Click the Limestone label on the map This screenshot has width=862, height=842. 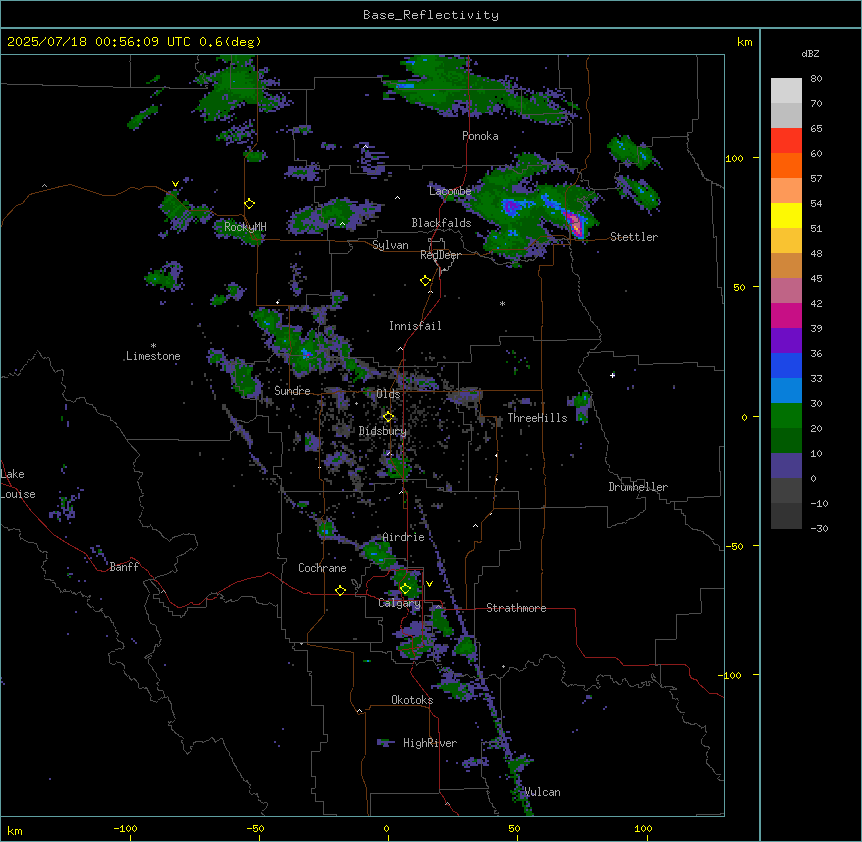153,356
